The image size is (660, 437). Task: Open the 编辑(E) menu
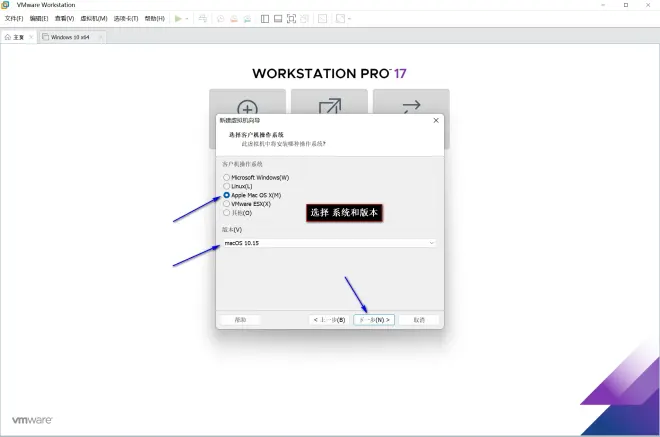[x=39, y=19]
